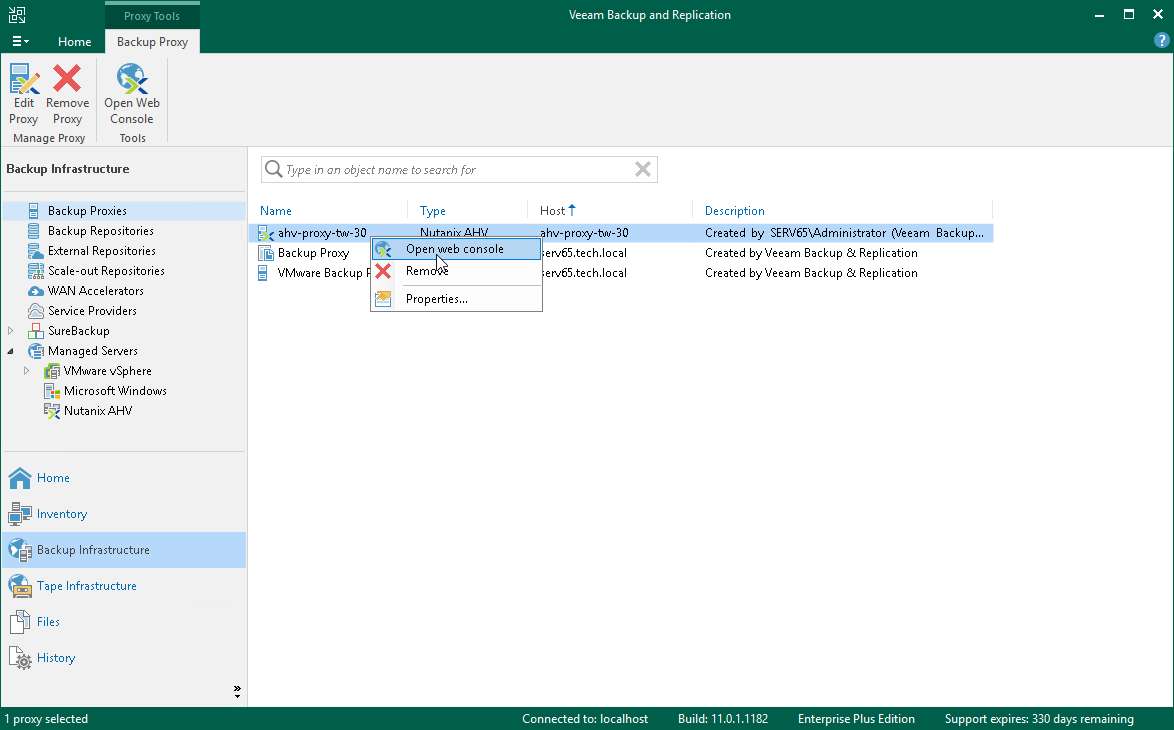The width and height of the screenshot is (1174, 730).
Task: Click the VMware vSphere icon
Action: click(x=52, y=371)
